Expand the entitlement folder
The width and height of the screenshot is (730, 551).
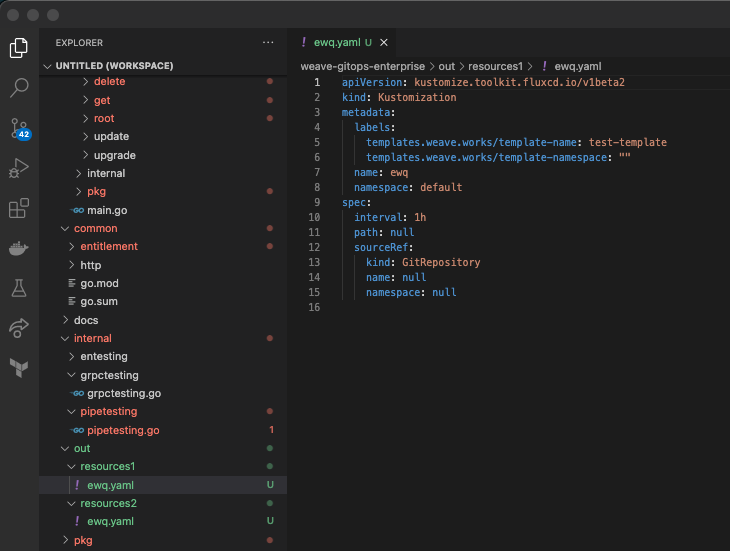[163, 246]
